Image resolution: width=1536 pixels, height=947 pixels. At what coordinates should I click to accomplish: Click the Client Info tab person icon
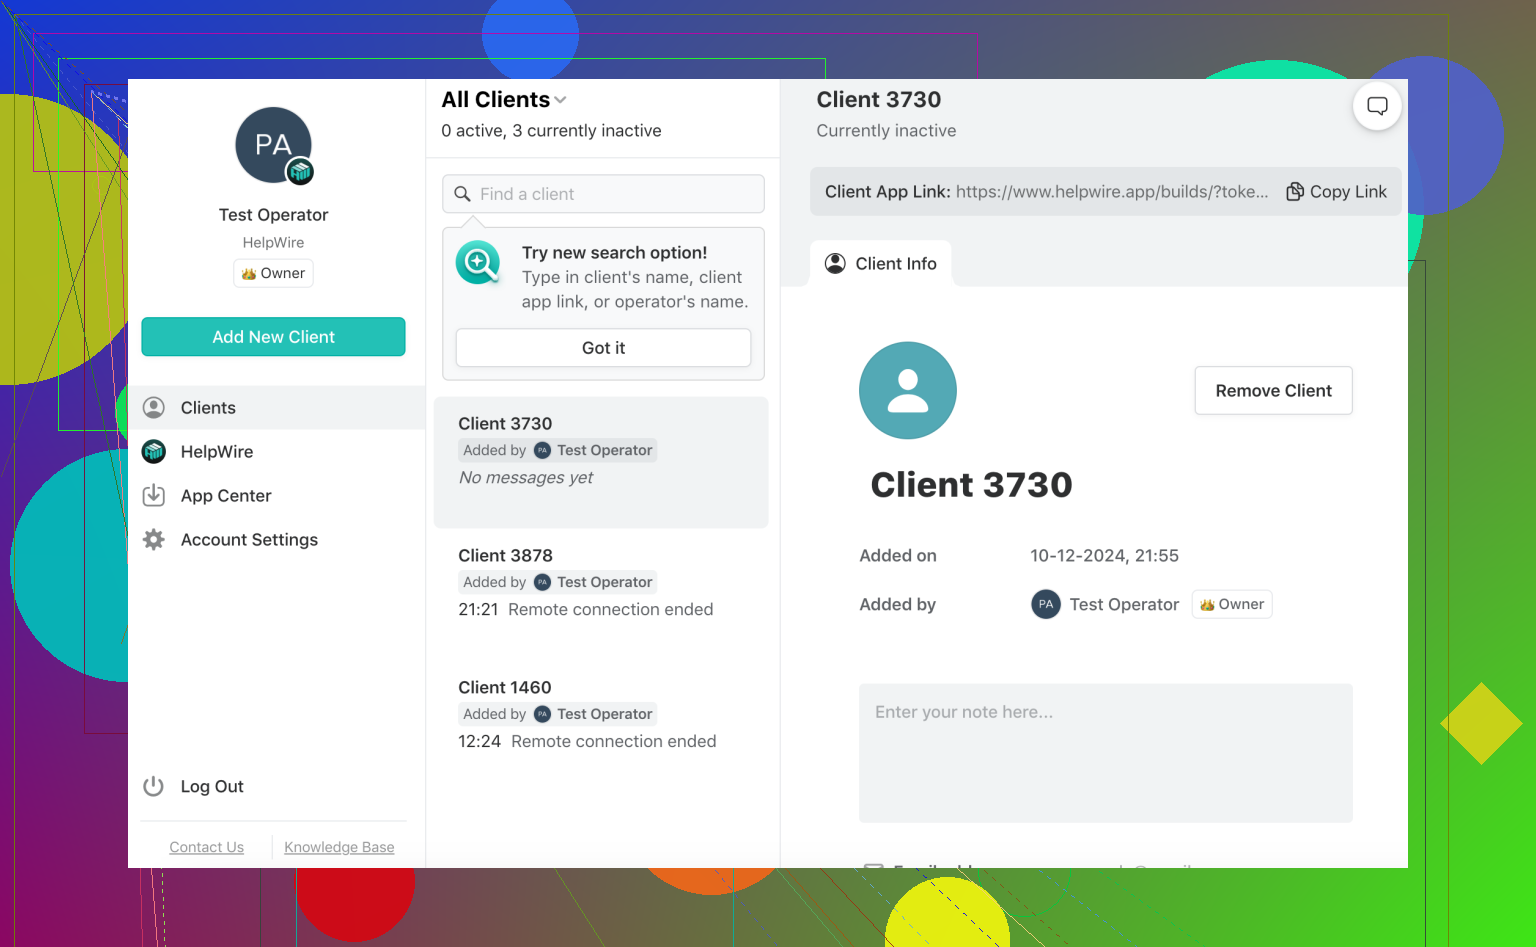click(835, 263)
